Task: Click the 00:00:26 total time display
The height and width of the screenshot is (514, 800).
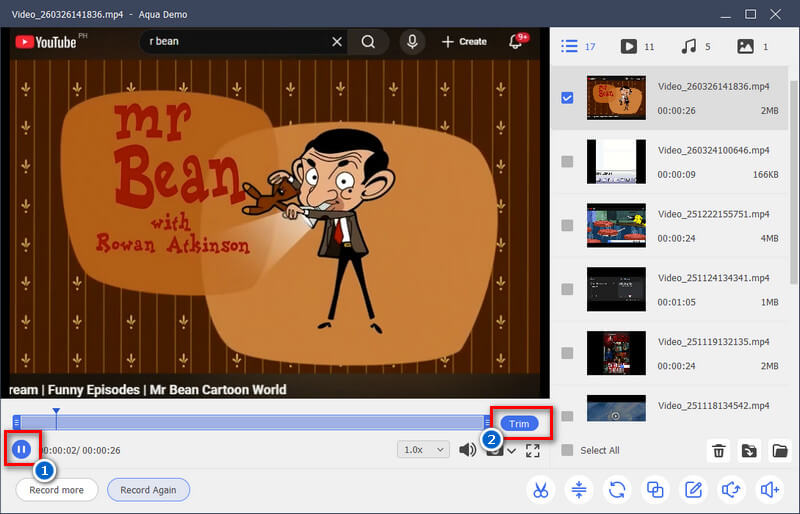Action: pyautogui.click(x=101, y=450)
